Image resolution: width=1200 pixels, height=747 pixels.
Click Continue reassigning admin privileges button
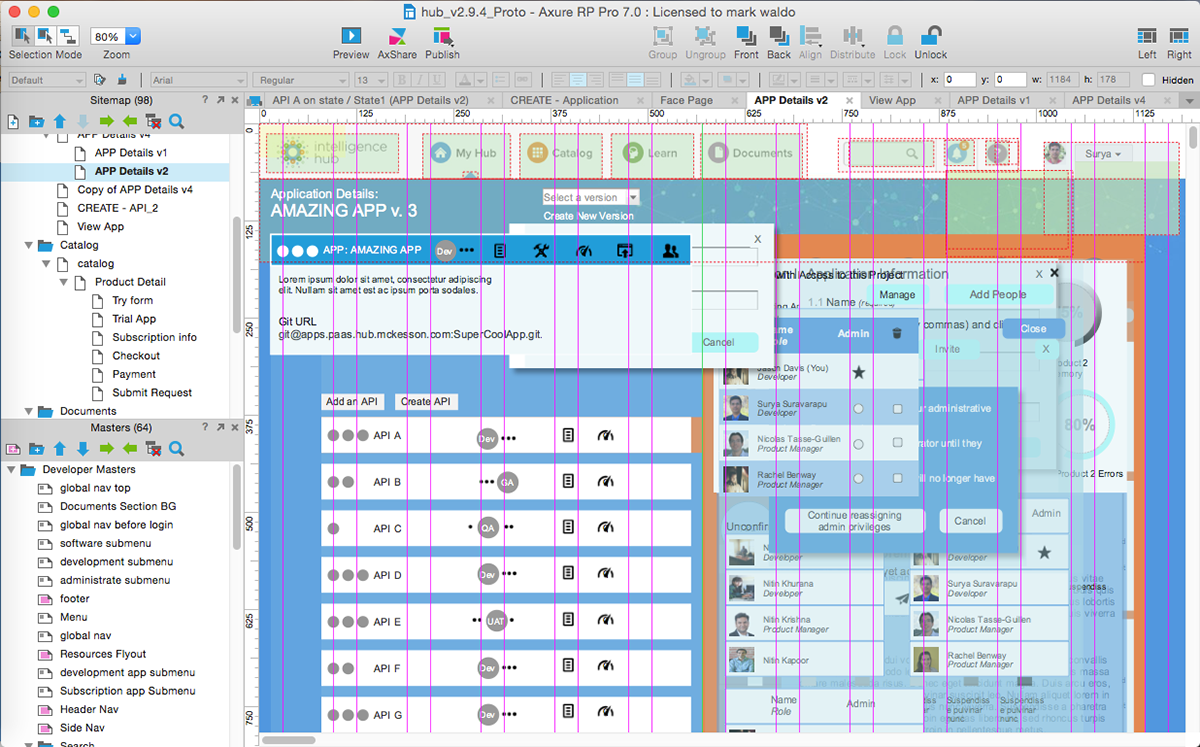point(854,521)
